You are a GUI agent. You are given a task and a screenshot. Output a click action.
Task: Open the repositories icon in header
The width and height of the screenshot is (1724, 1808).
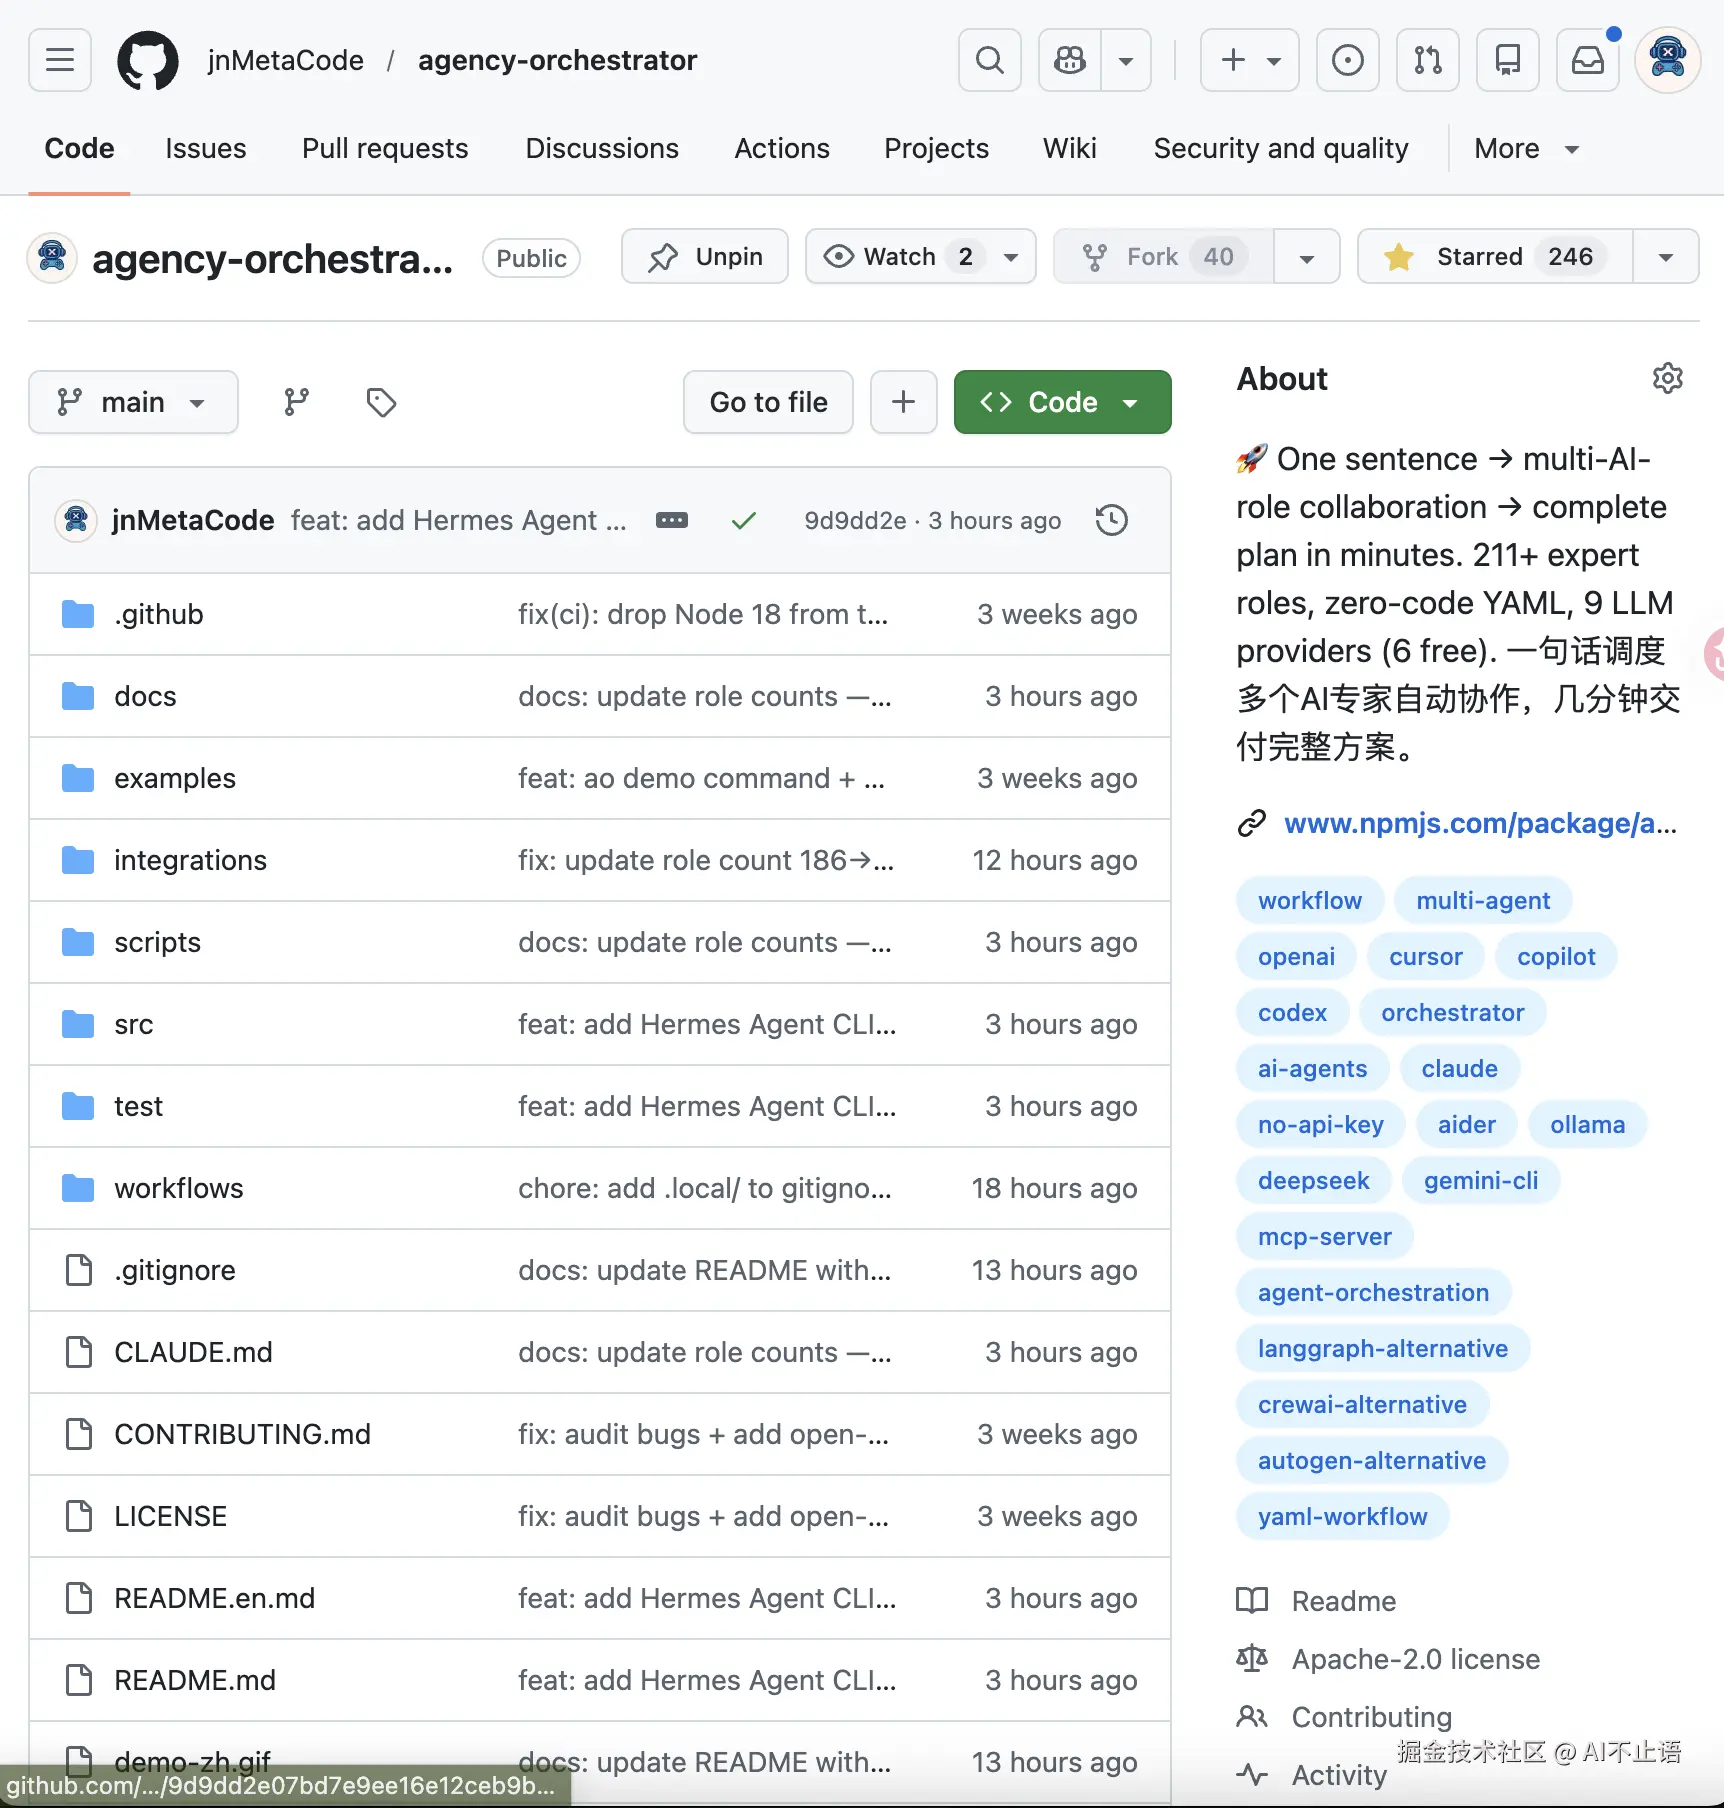(x=1508, y=60)
